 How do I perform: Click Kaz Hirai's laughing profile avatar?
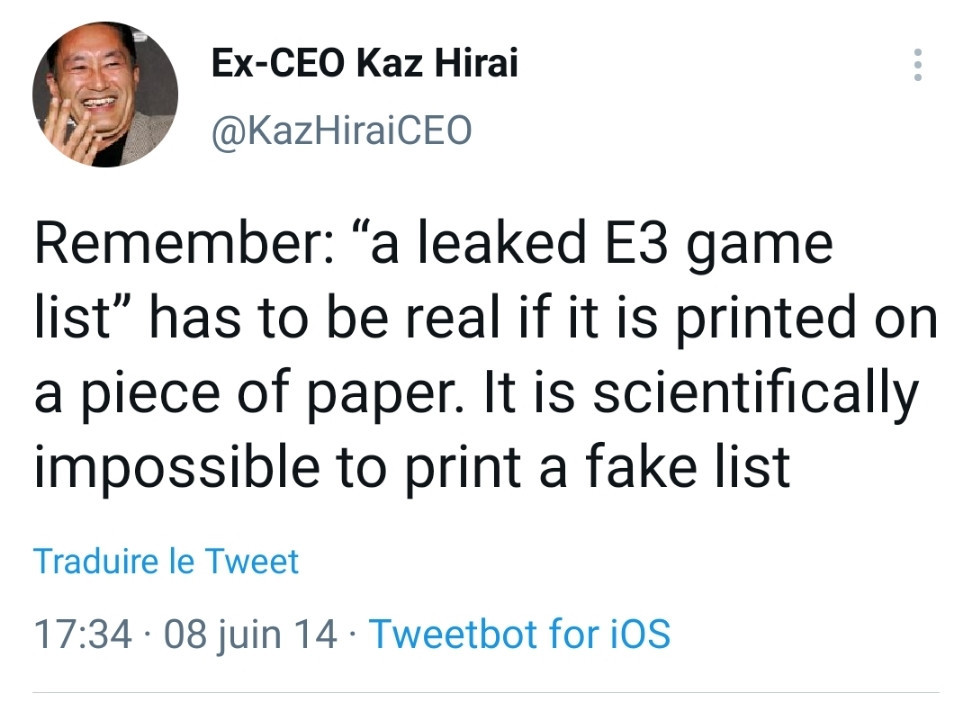pos(105,94)
